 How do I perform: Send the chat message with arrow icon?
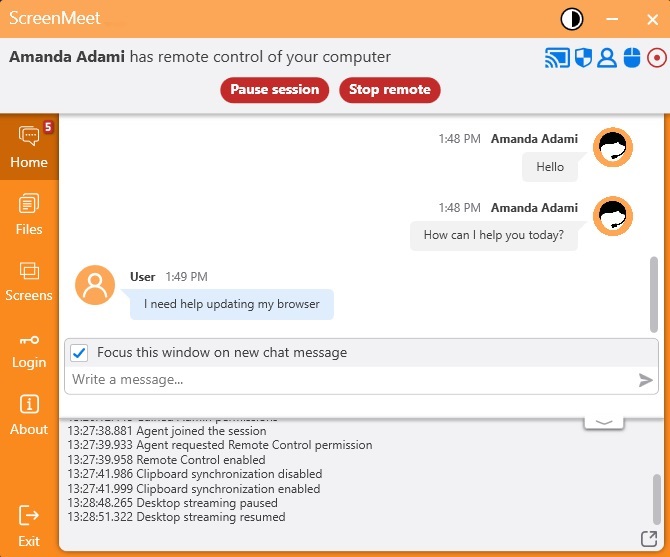click(645, 380)
